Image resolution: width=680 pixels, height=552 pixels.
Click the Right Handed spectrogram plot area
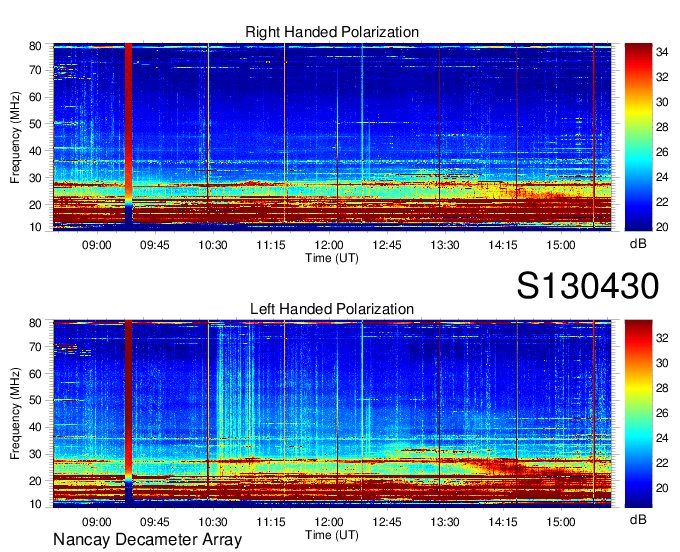(332, 136)
